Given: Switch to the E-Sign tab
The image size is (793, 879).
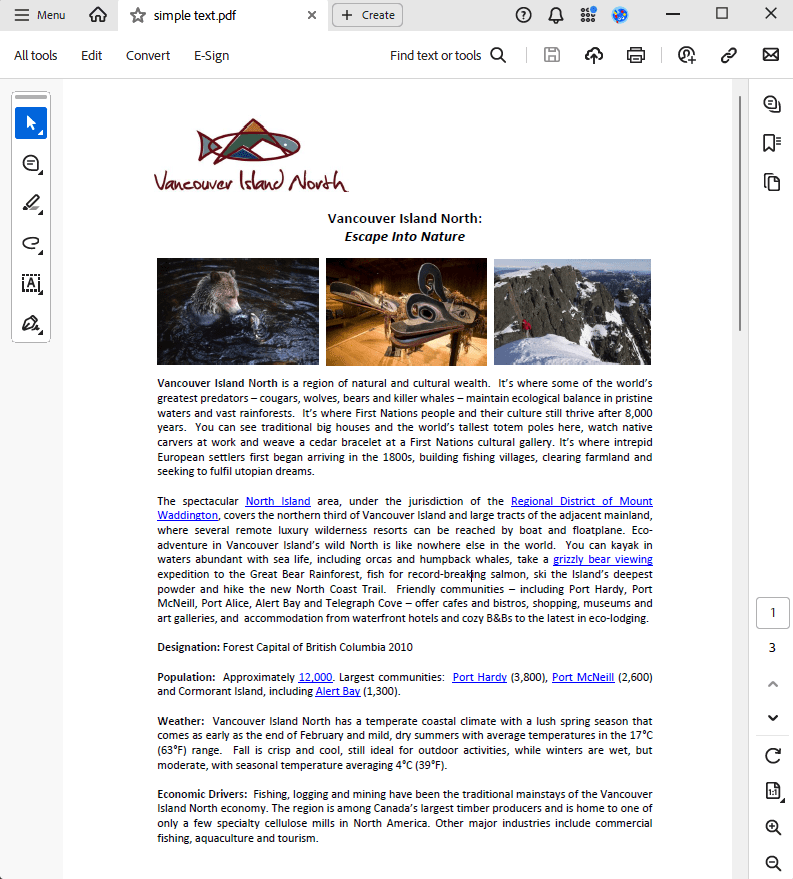Looking at the screenshot, I should (211, 55).
